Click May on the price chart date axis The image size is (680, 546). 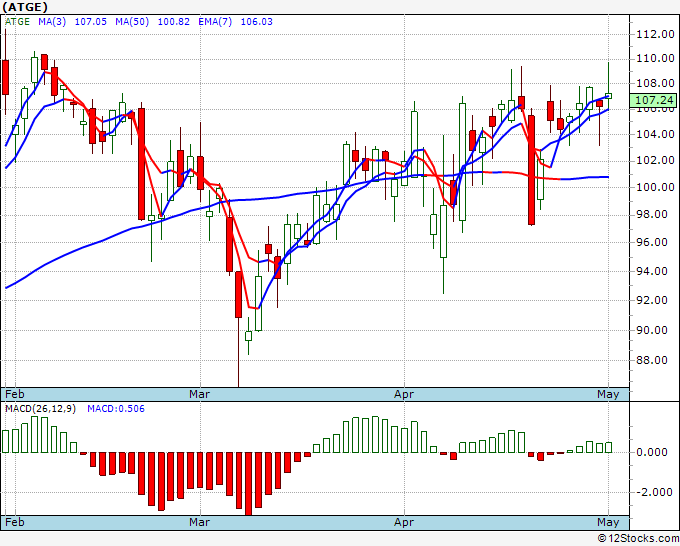tap(608, 394)
